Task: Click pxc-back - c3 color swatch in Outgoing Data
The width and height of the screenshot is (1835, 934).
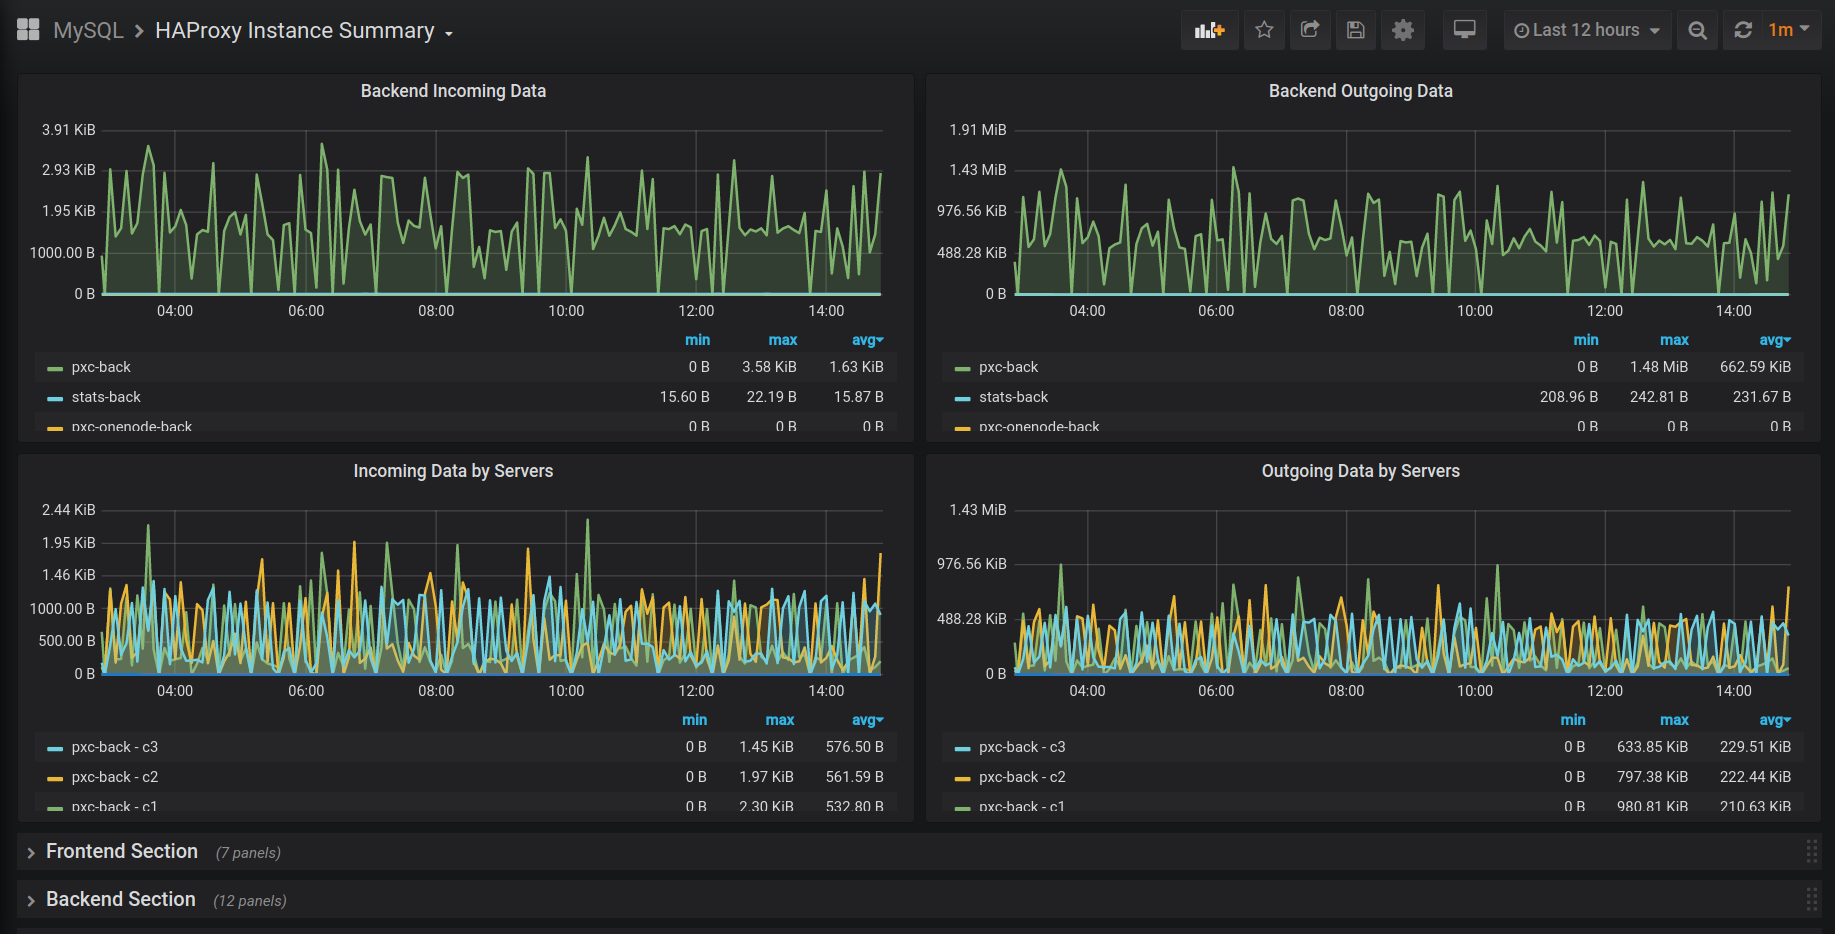Action: click(x=962, y=748)
